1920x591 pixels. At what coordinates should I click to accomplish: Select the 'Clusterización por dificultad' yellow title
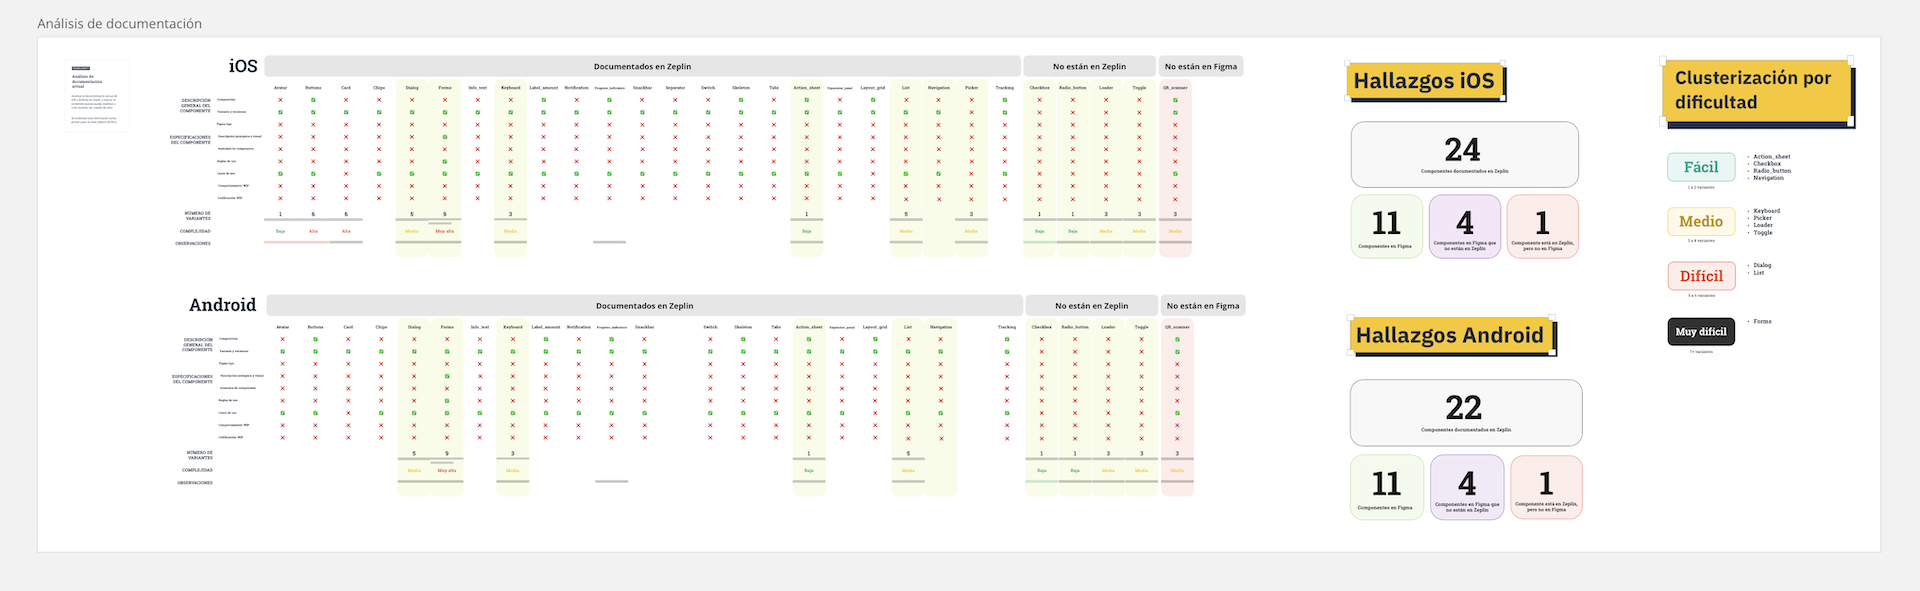pos(1753,90)
